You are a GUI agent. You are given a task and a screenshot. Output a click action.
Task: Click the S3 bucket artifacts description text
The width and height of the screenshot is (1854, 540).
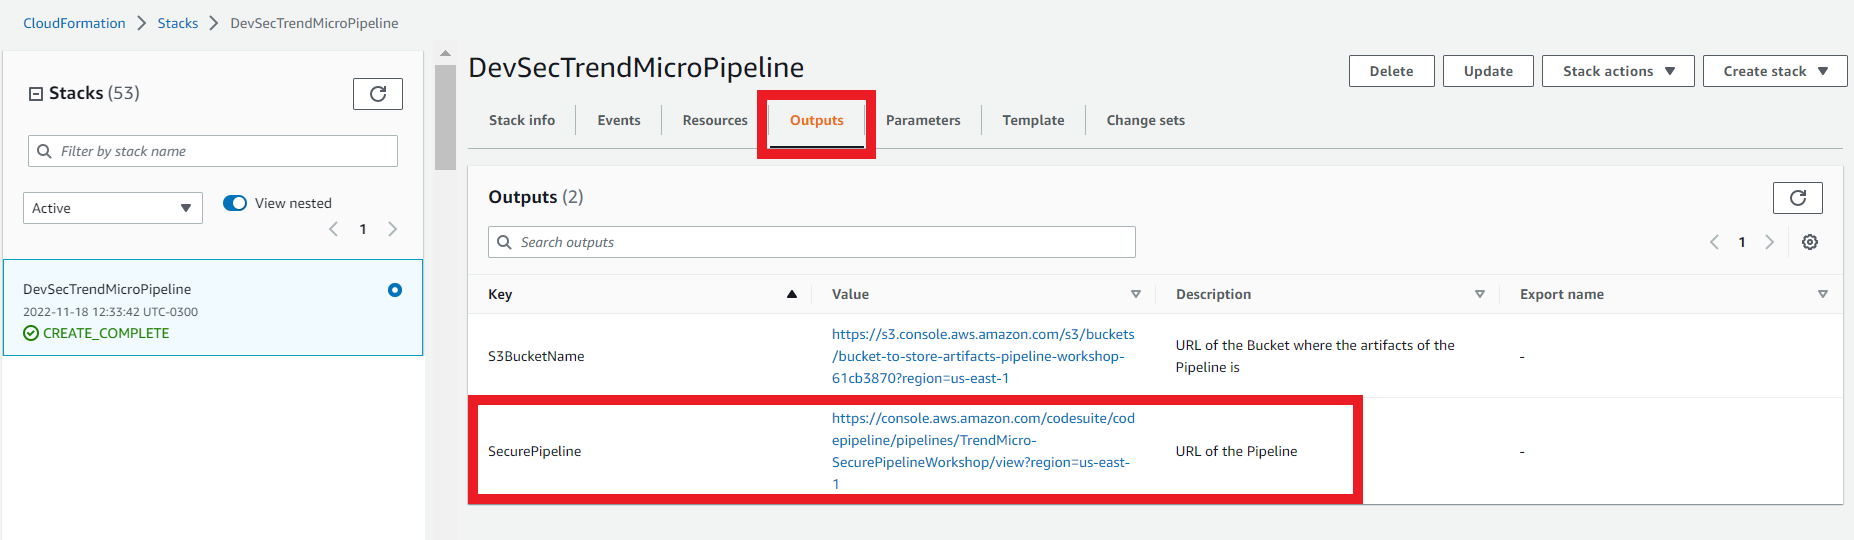1315,356
